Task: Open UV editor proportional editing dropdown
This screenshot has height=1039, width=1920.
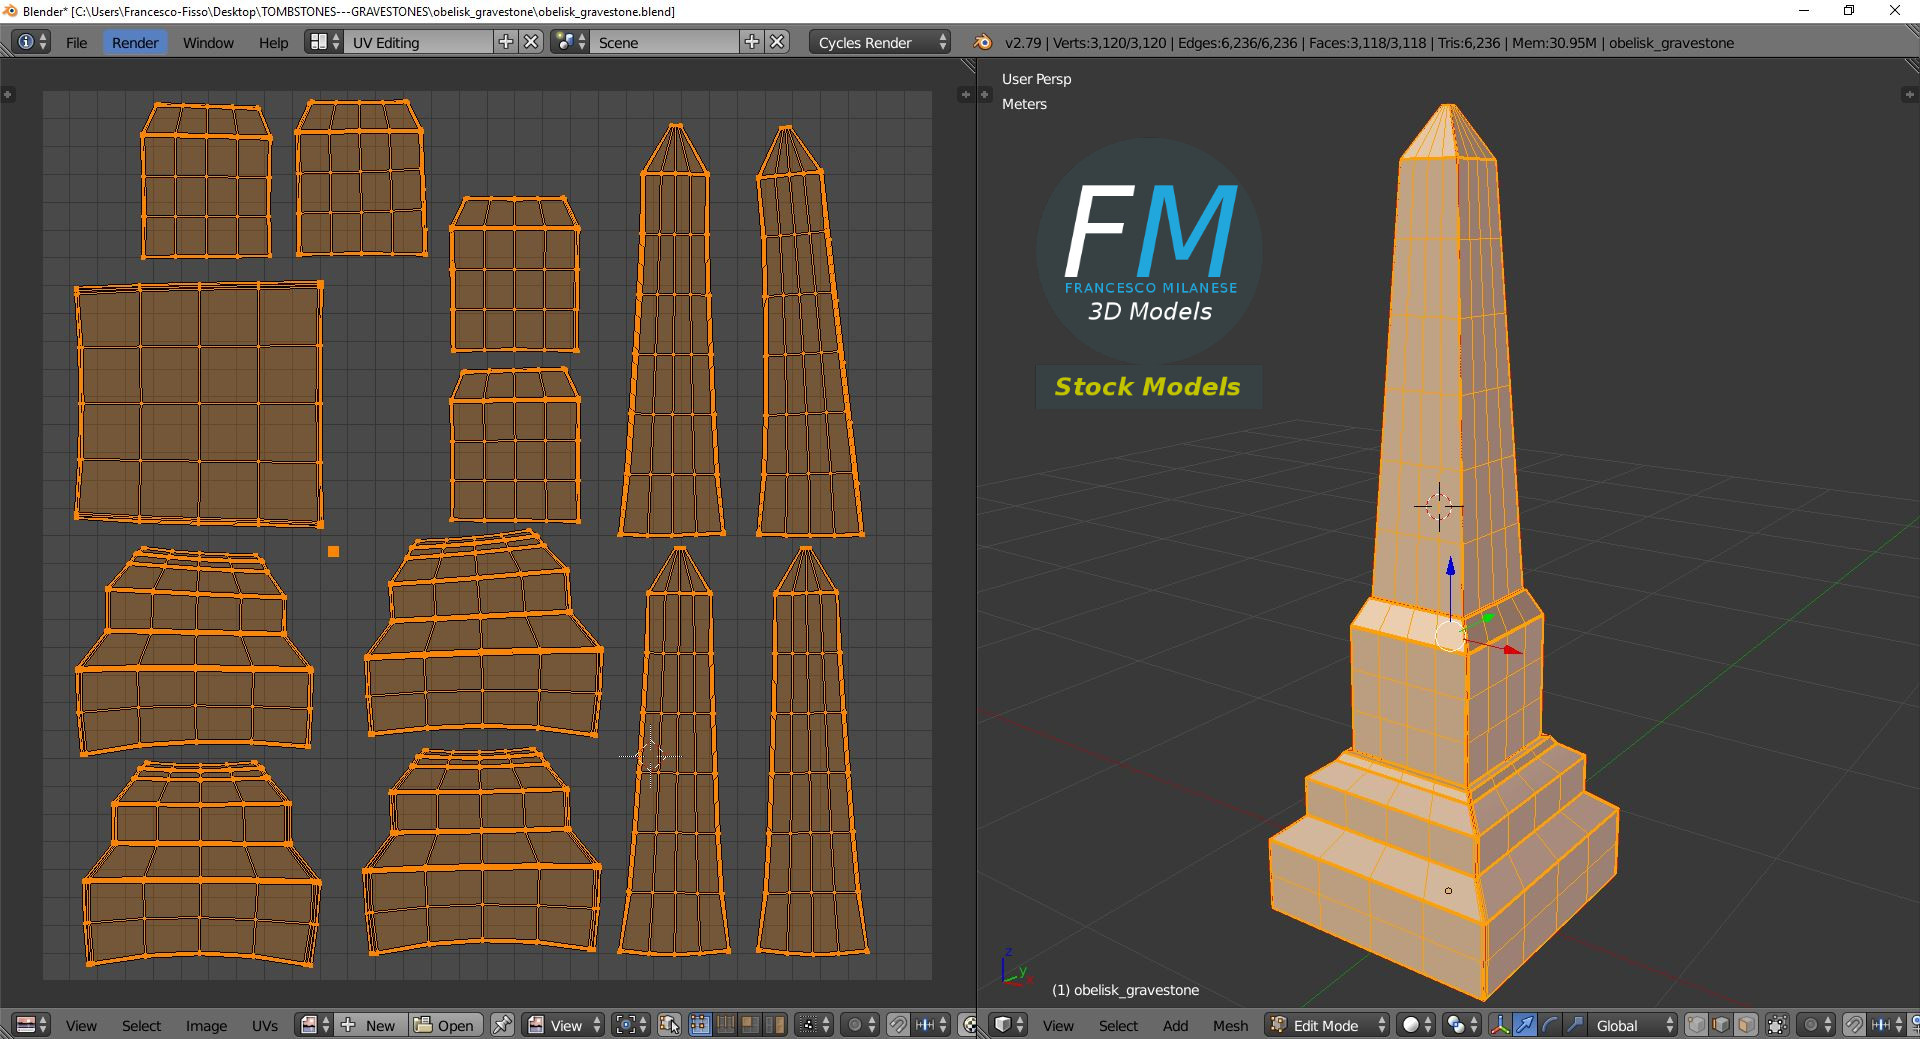Action: click(860, 1025)
